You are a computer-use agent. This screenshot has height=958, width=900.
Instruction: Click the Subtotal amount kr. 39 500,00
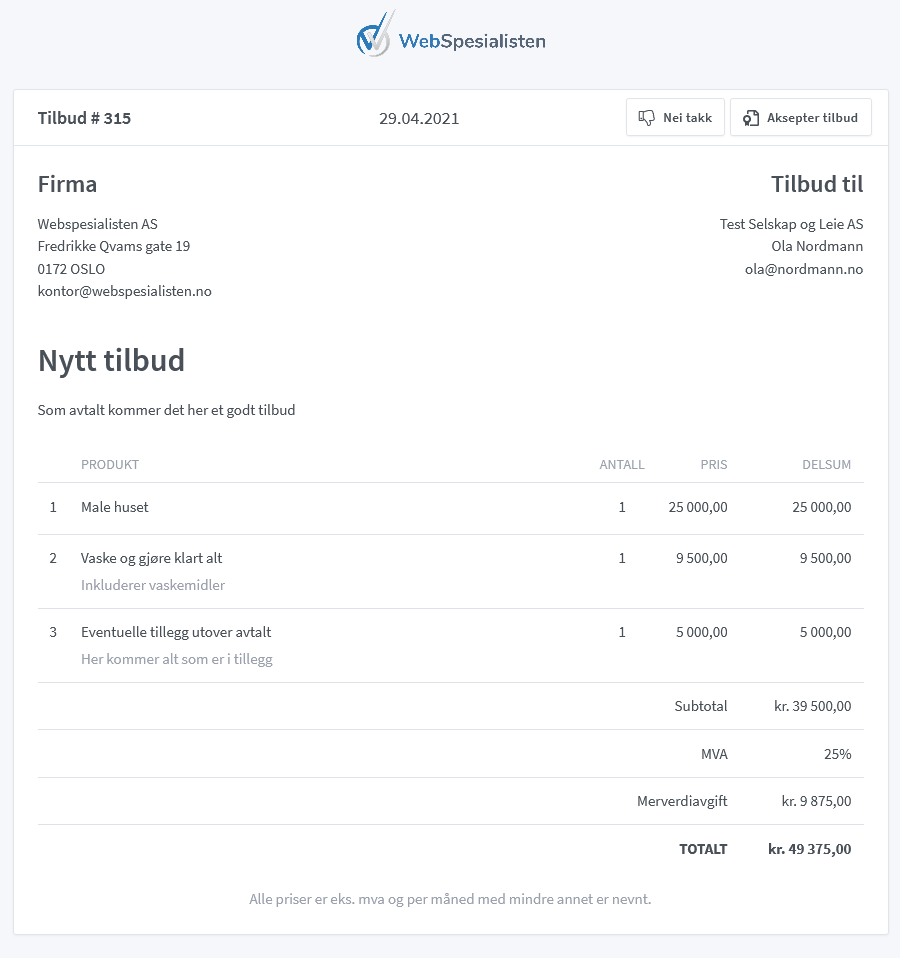[x=812, y=706]
